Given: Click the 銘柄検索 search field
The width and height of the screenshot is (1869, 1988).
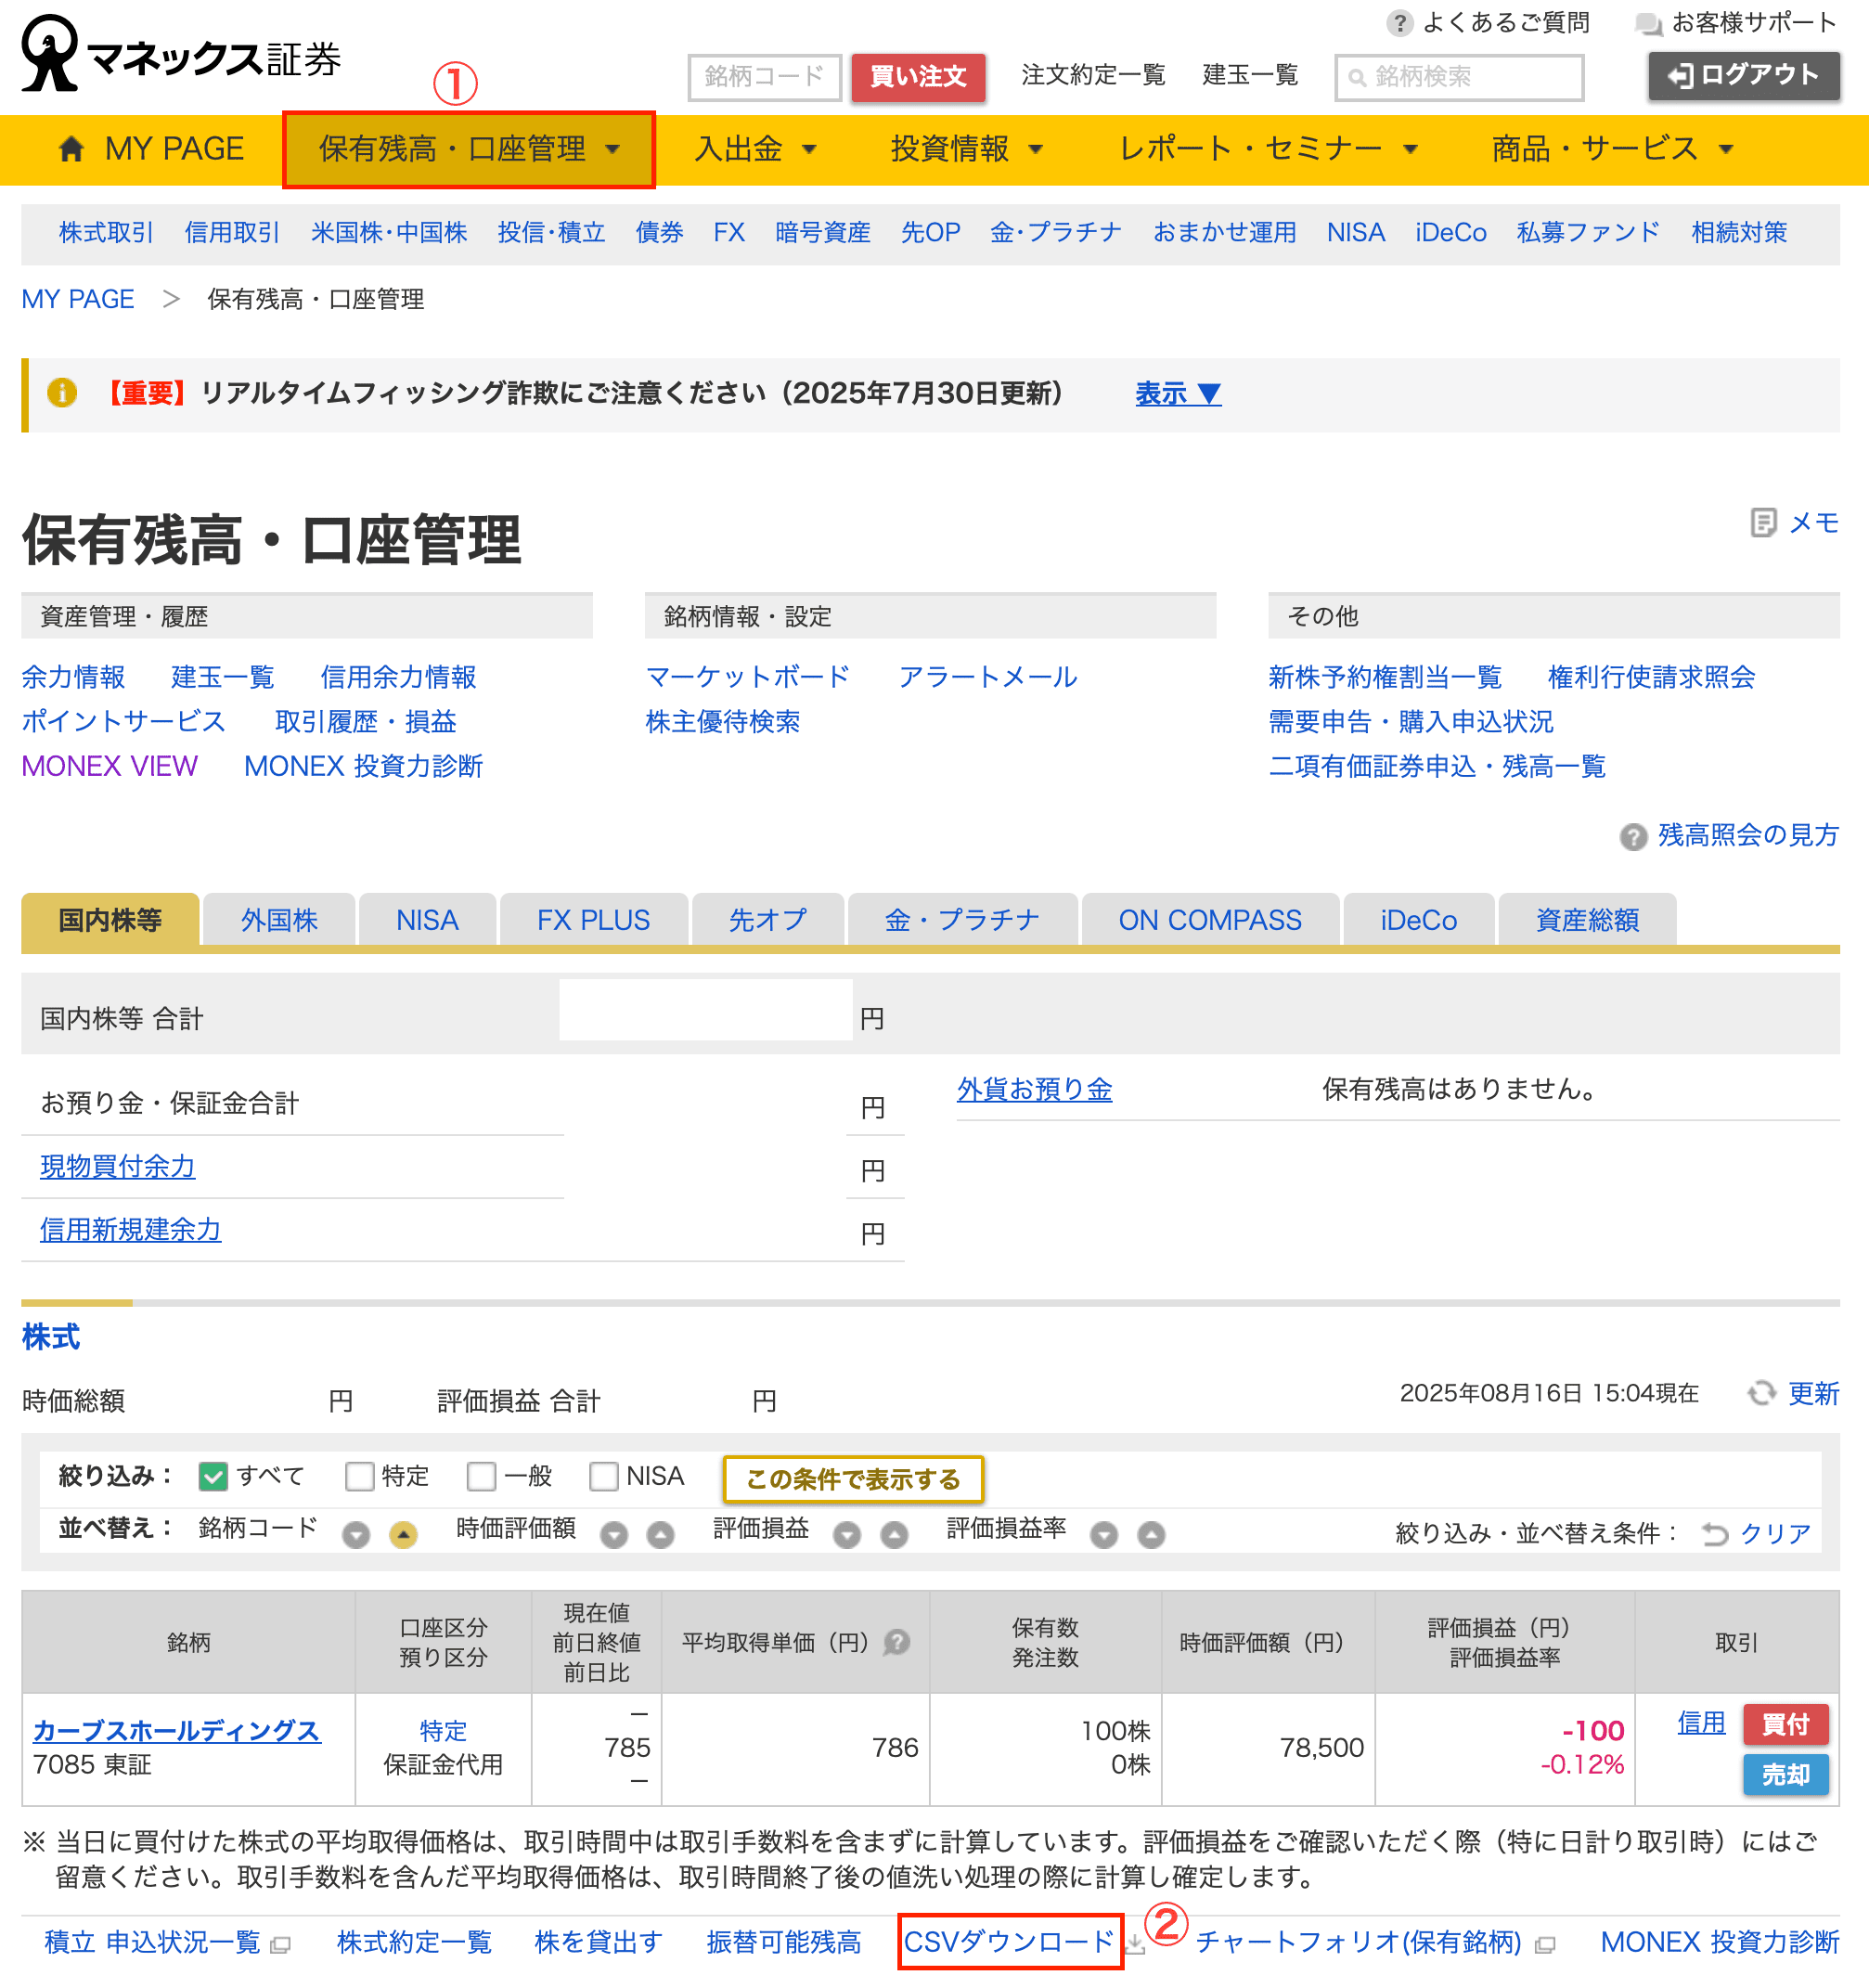Looking at the screenshot, I should click(x=1459, y=77).
